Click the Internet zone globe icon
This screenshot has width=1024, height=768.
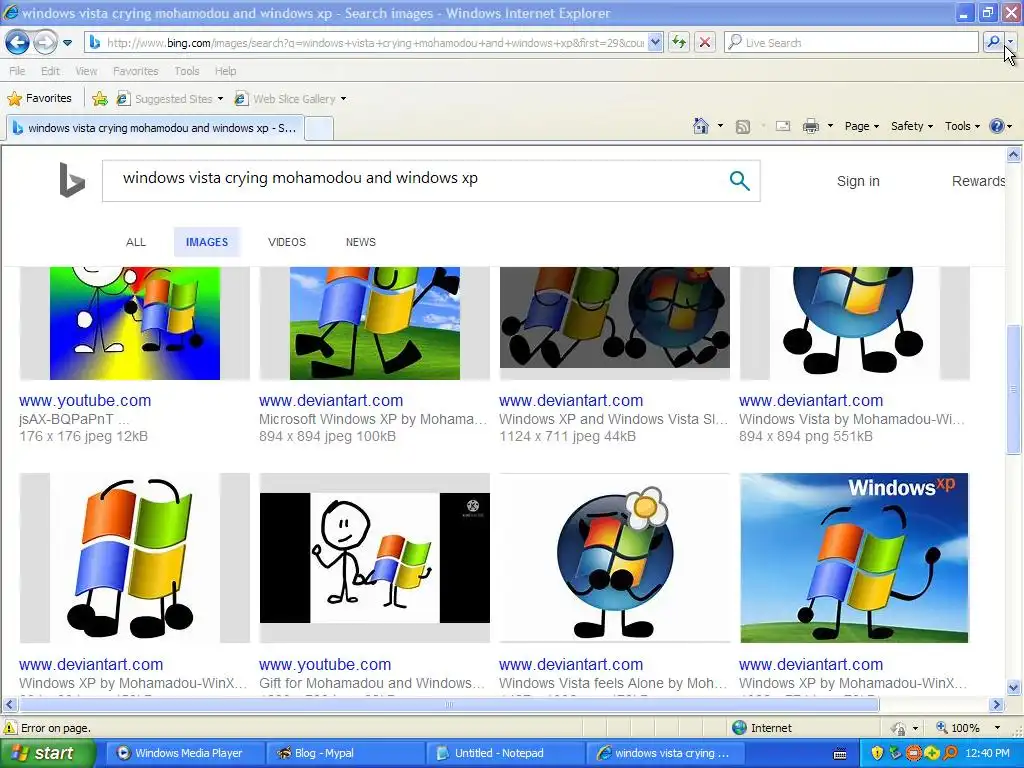(x=739, y=728)
